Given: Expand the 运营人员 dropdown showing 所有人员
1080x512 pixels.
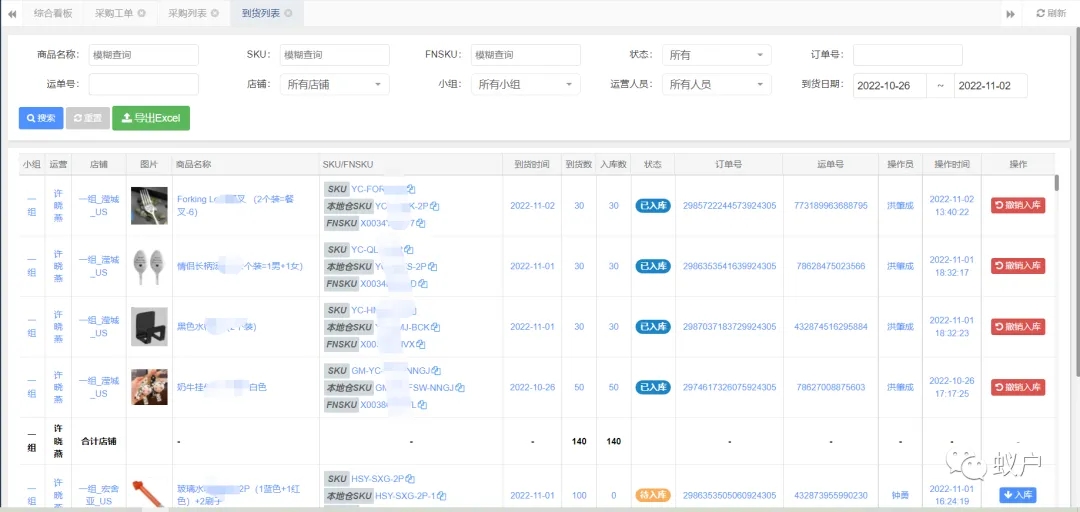Looking at the screenshot, I should (x=716, y=85).
